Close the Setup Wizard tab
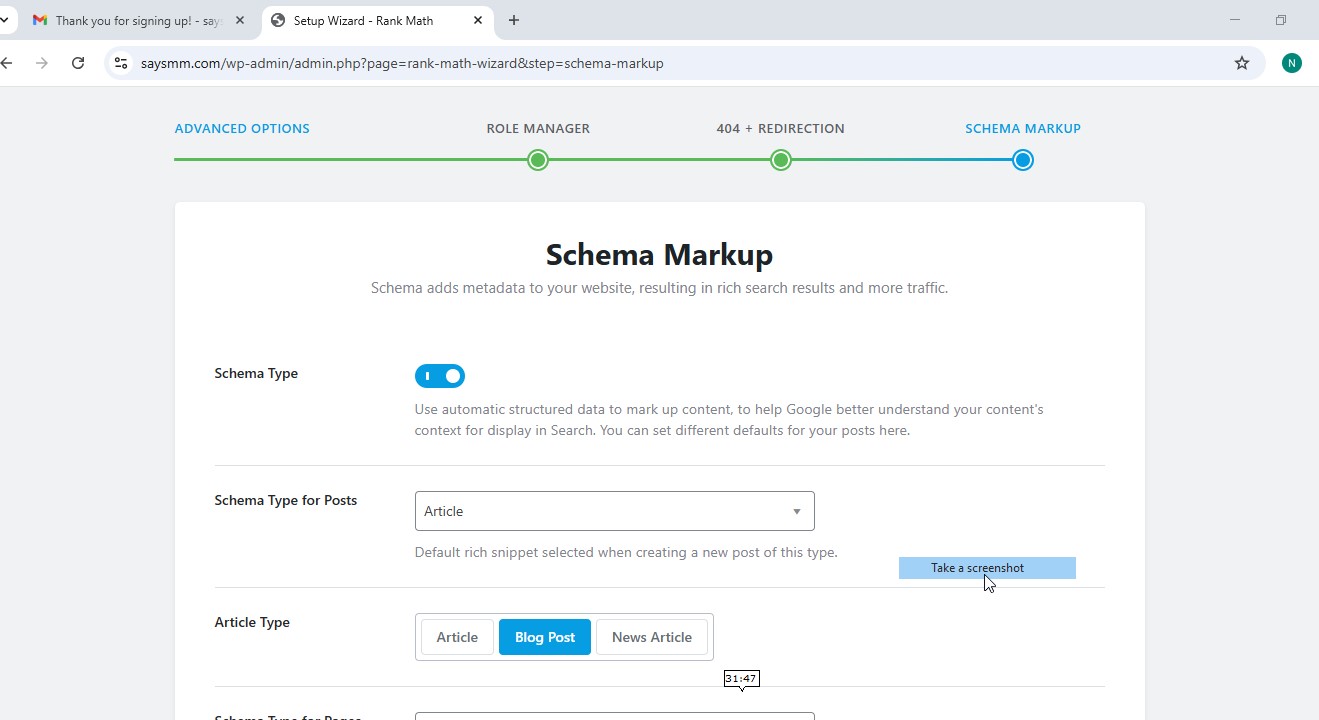 click(478, 20)
